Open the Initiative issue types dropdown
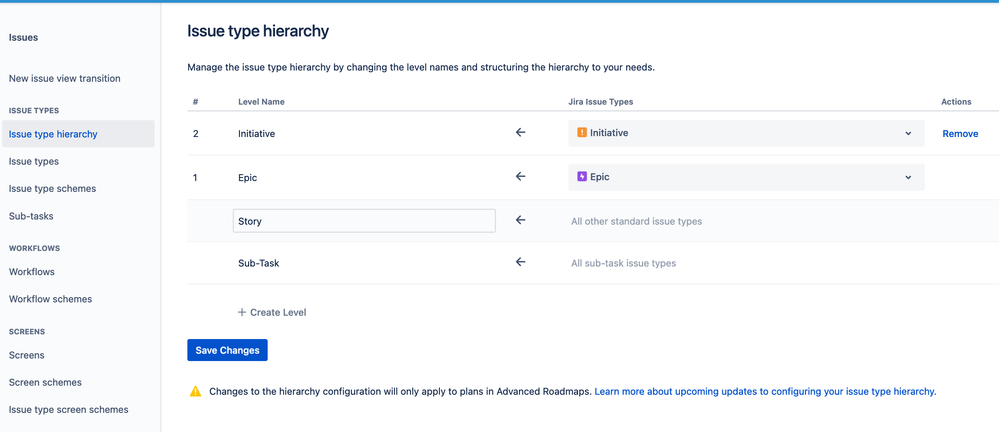This screenshot has height=432, width=999. click(746, 133)
